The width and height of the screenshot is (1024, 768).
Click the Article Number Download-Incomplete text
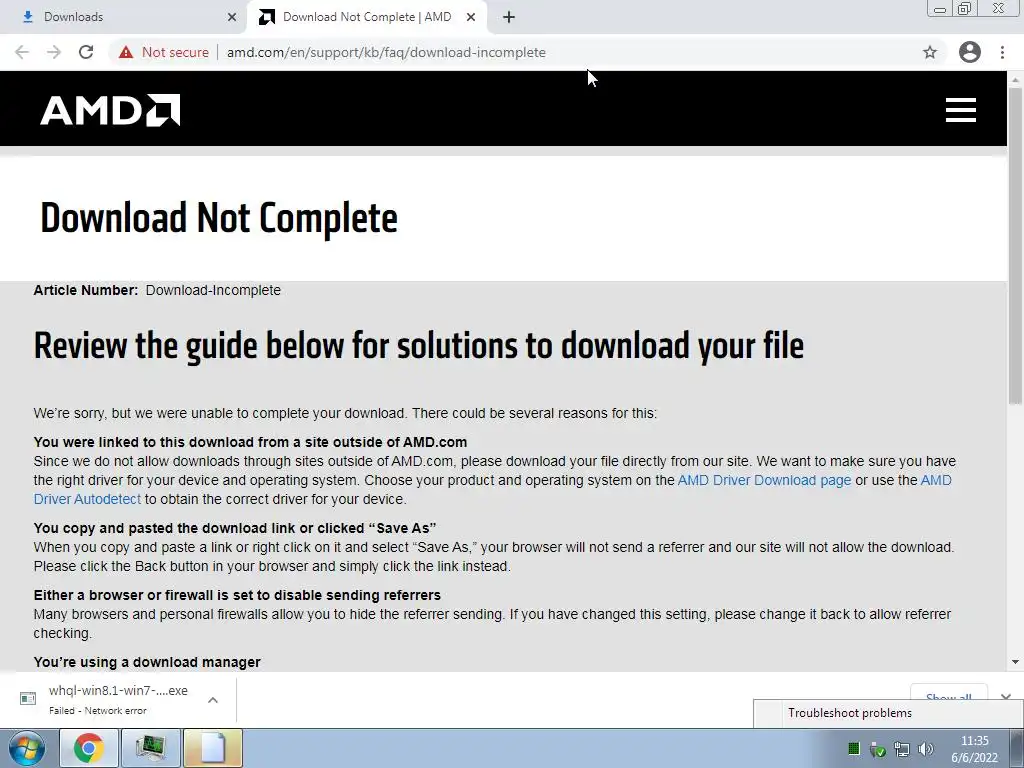point(157,290)
